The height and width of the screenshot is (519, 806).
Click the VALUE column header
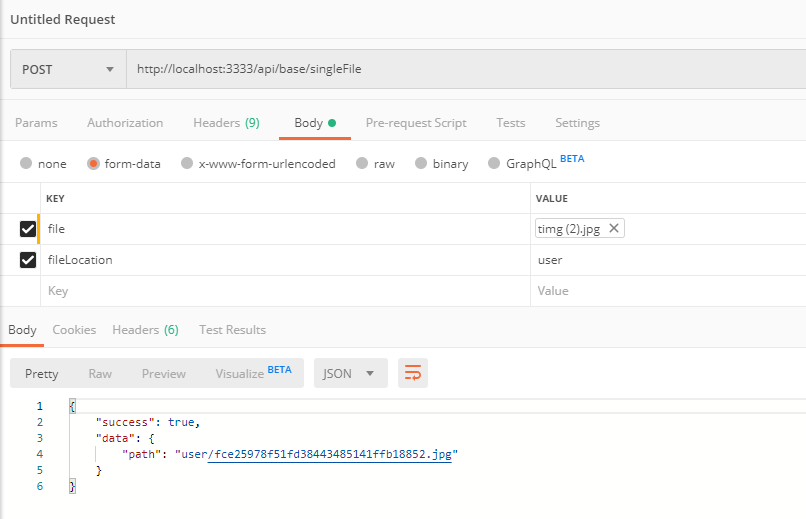[552, 198]
